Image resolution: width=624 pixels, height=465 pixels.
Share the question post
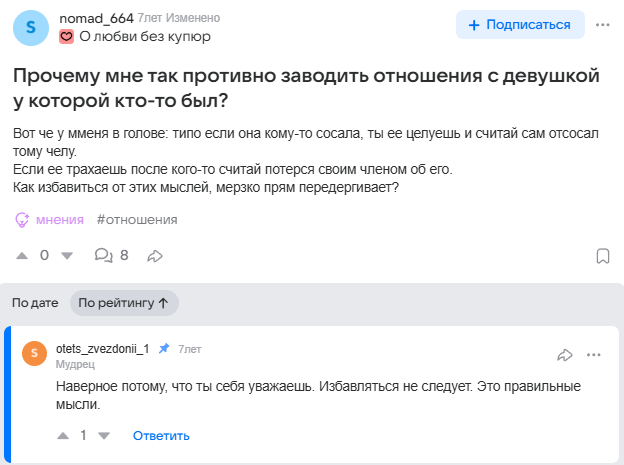pos(155,256)
